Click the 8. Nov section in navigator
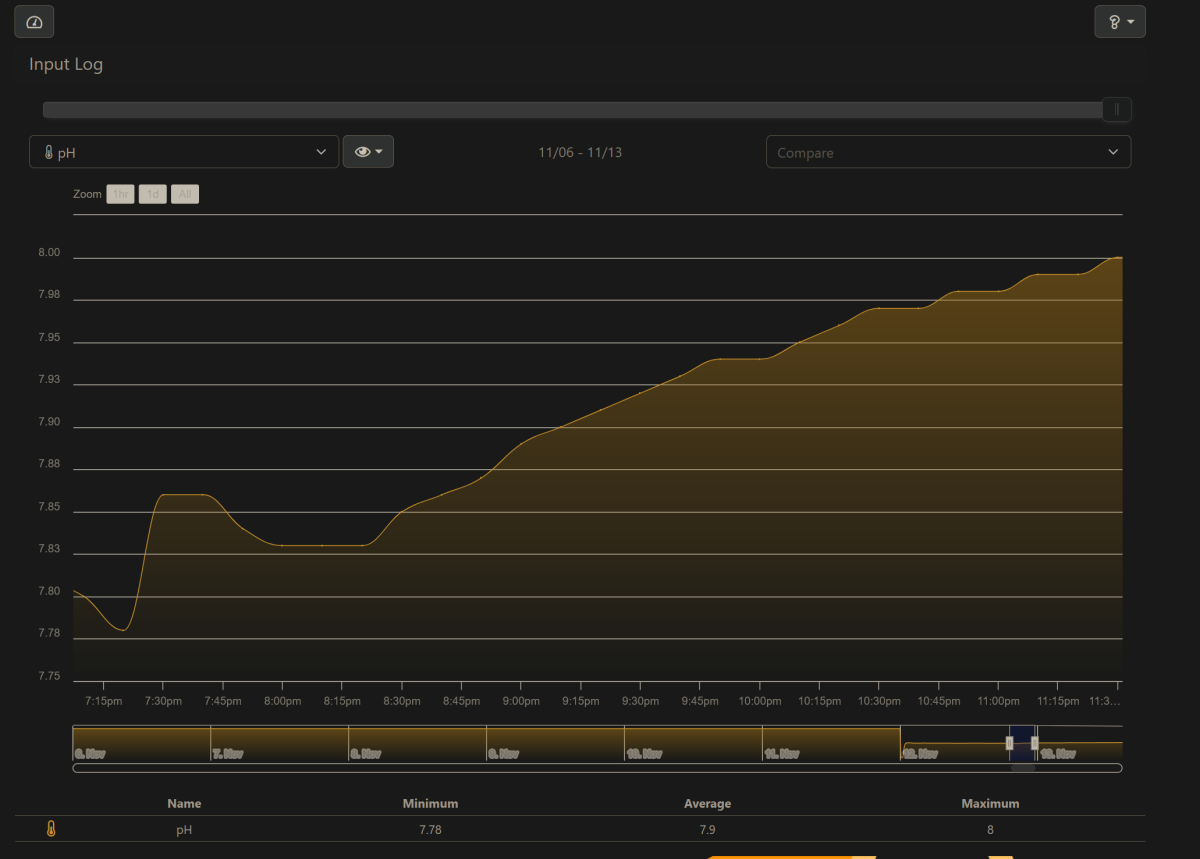Image resolution: width=1200 pixels, height=859 pixels. [x=366, y=753]
